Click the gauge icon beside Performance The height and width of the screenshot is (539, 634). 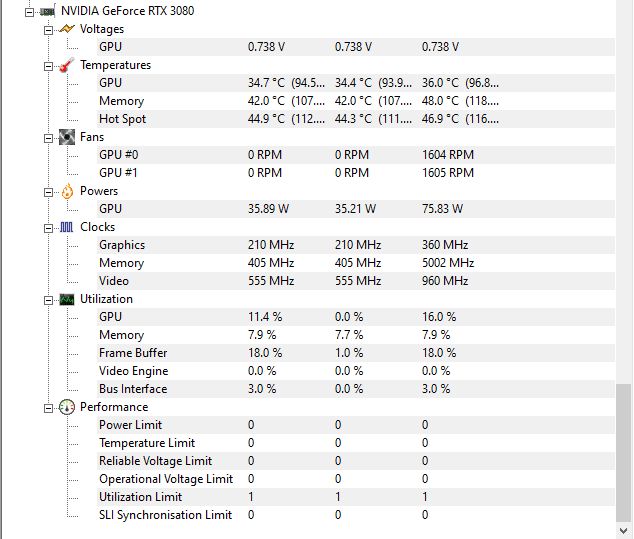click(66, 407)
